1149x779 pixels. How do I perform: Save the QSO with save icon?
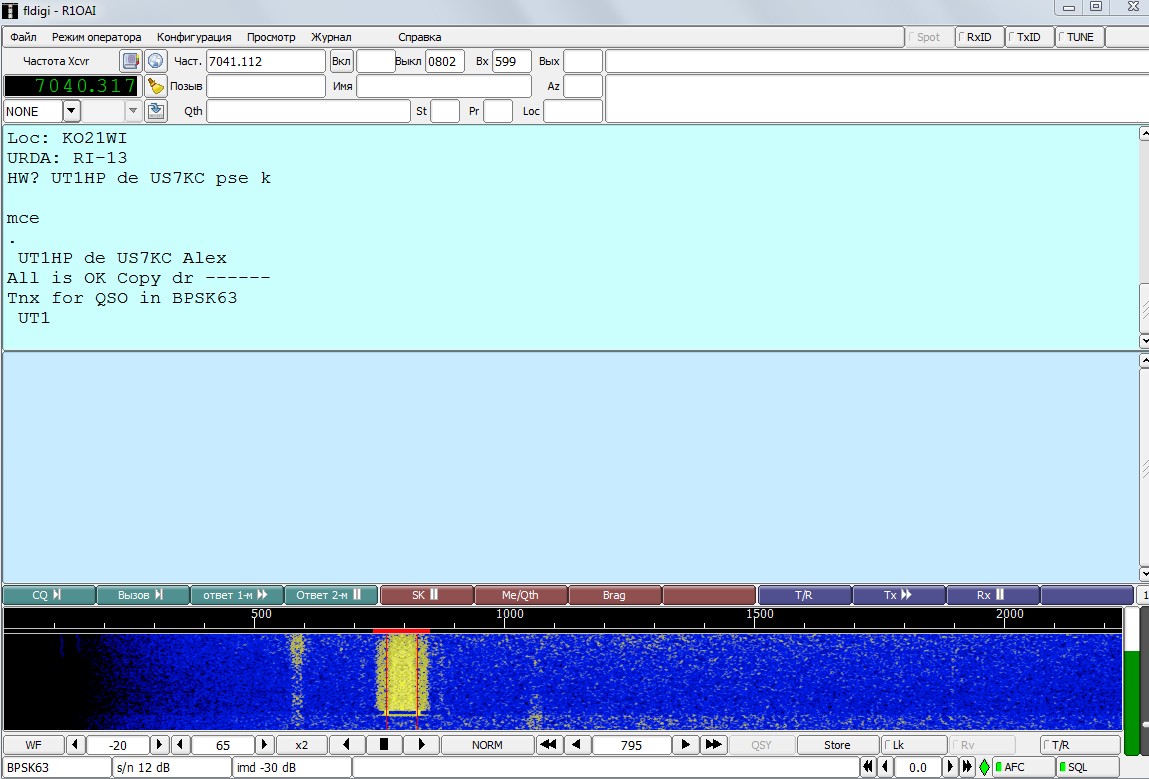point(155,110)
